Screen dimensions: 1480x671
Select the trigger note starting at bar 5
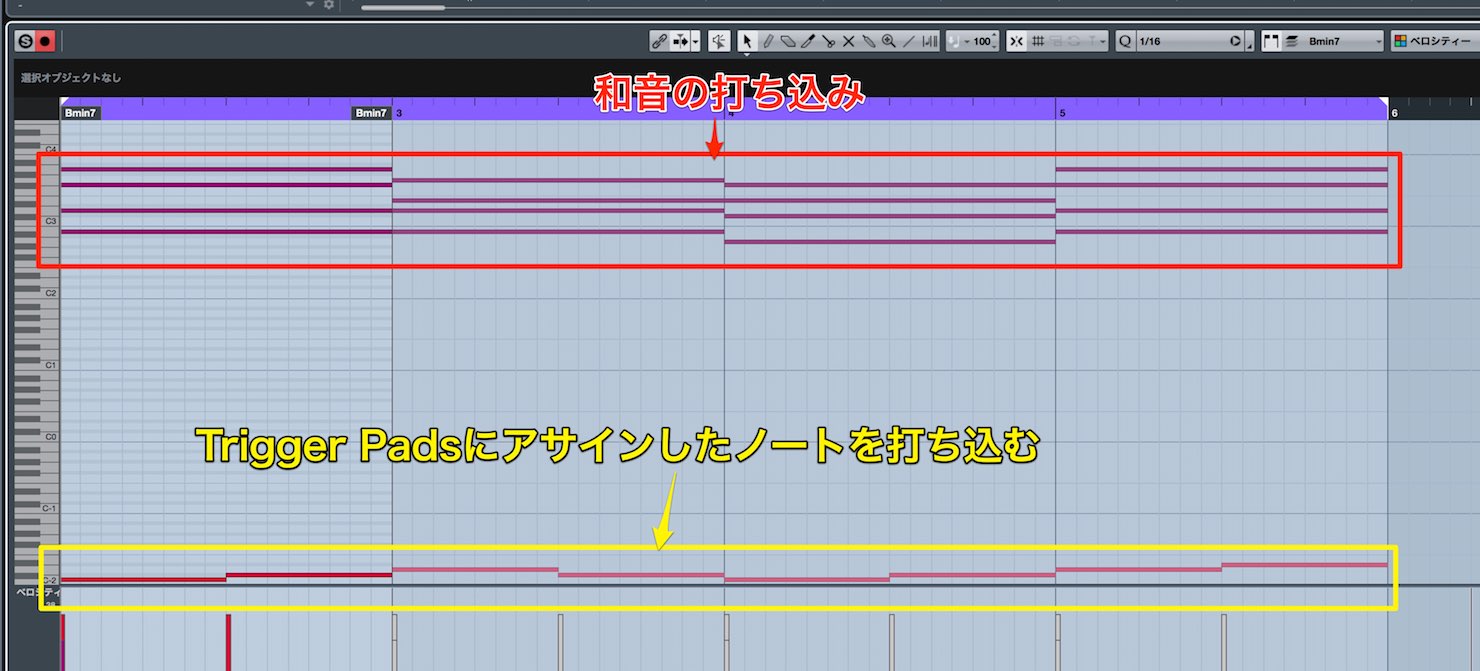pyautogui.click(x=1139, y=569)
